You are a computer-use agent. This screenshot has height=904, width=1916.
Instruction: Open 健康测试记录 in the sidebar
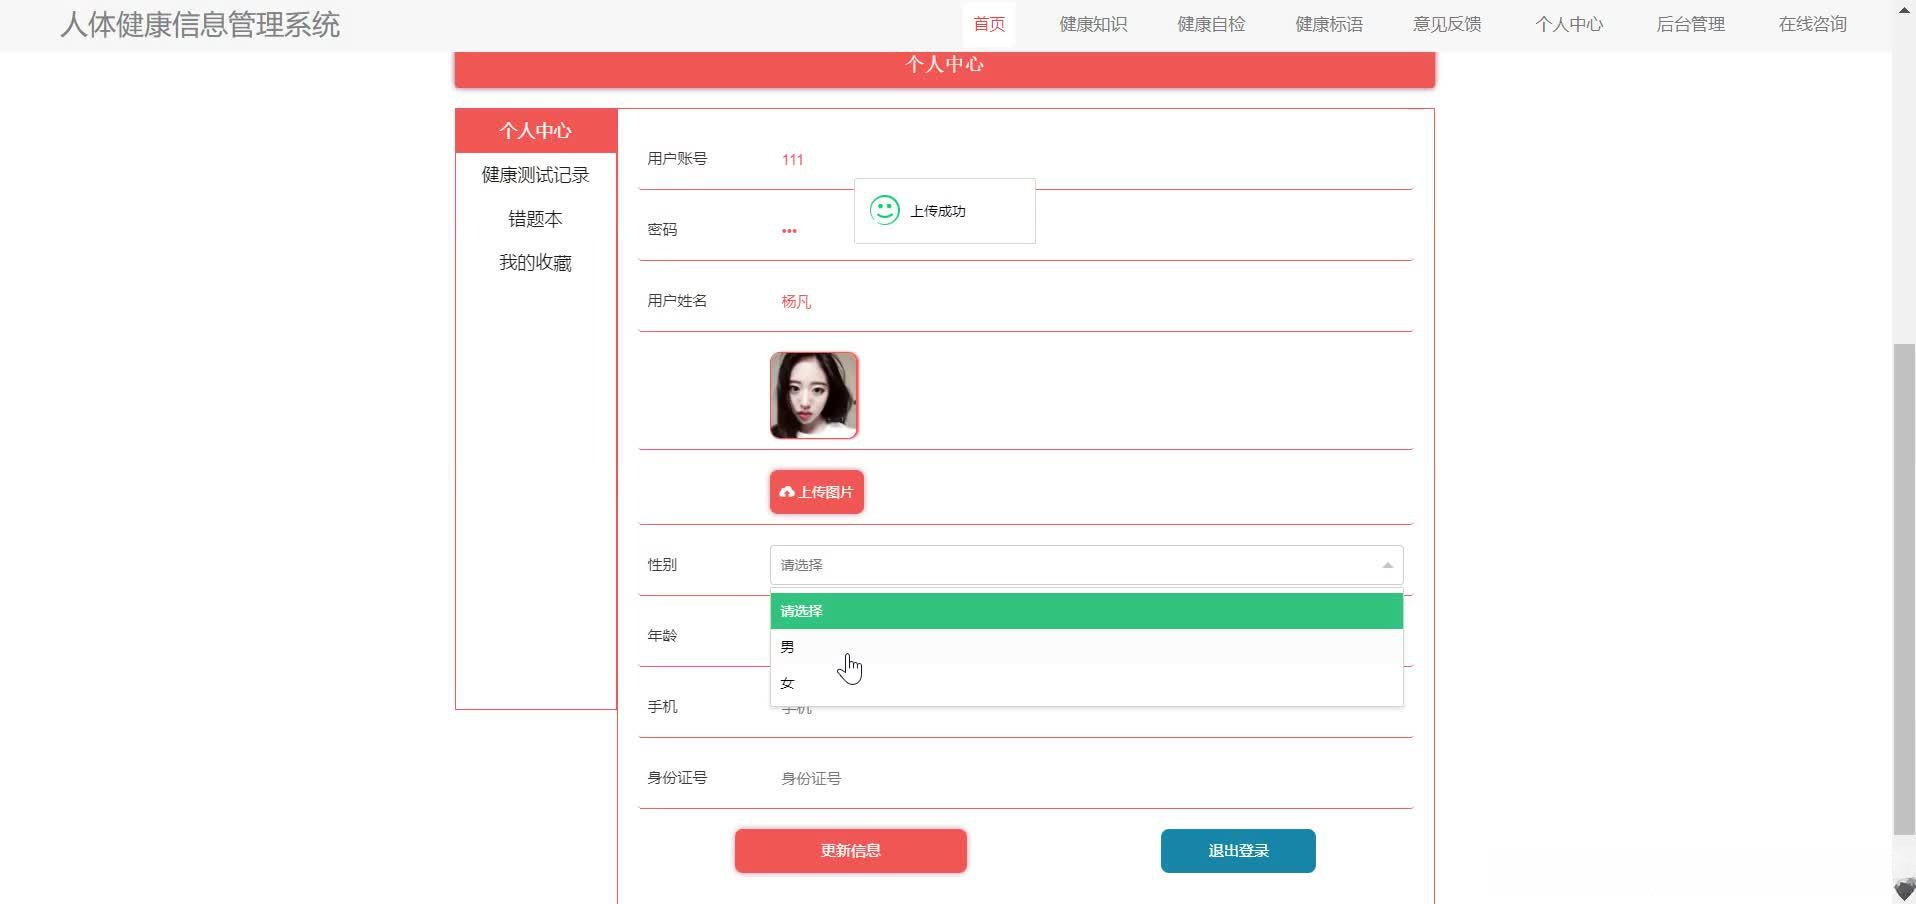534,174
